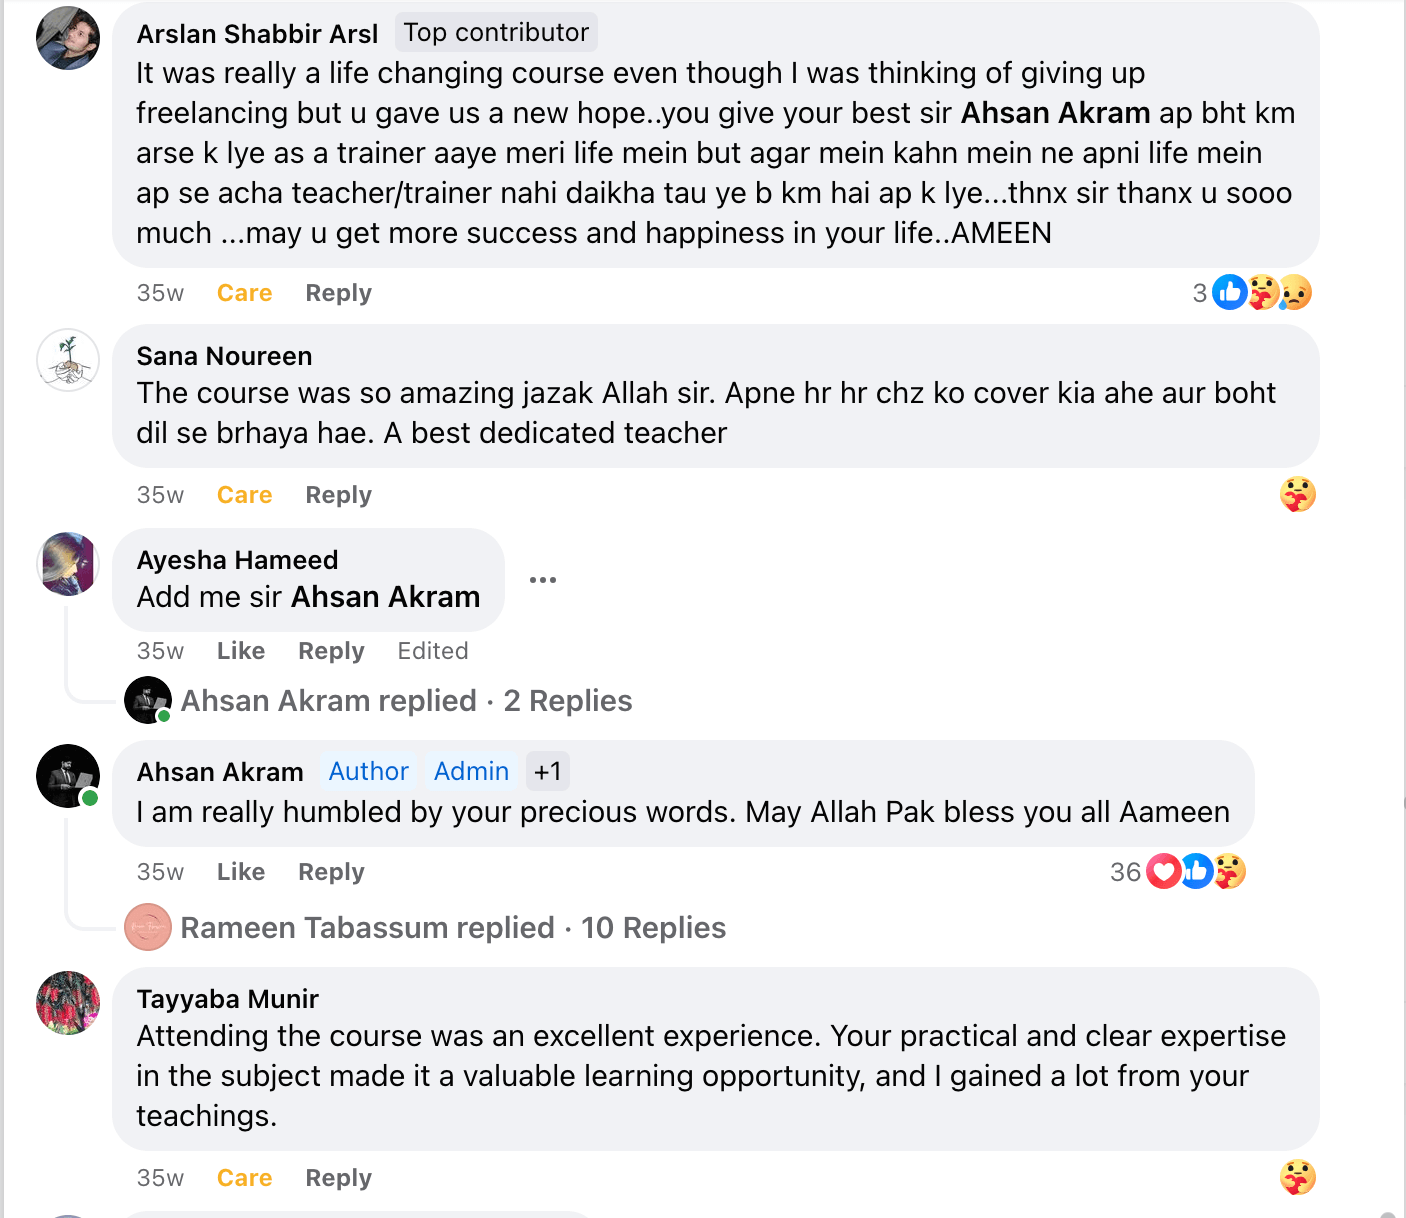Screen dimensions: 1406x1218
Task: Click the Author badge on Ahsan's comment
Action: pyautogui.click(x=367, y=771)
